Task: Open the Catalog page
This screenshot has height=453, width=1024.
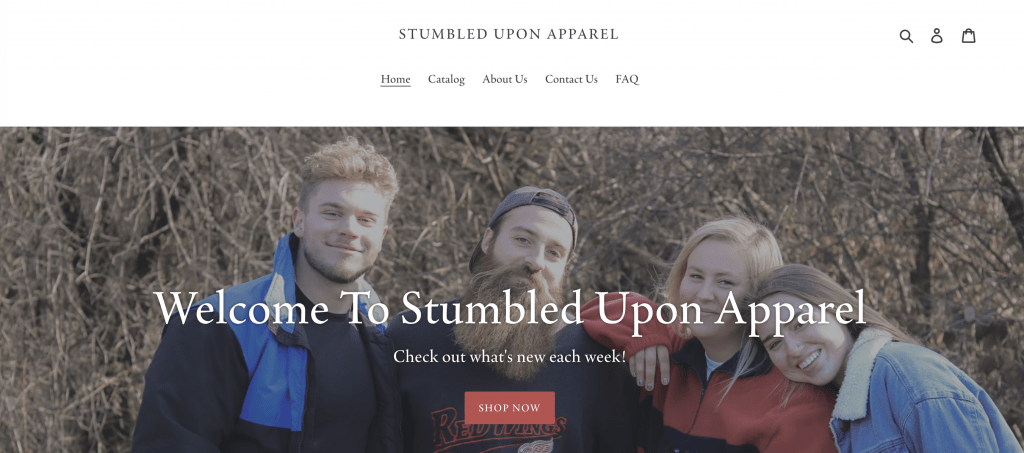Action: click(446, 79)
